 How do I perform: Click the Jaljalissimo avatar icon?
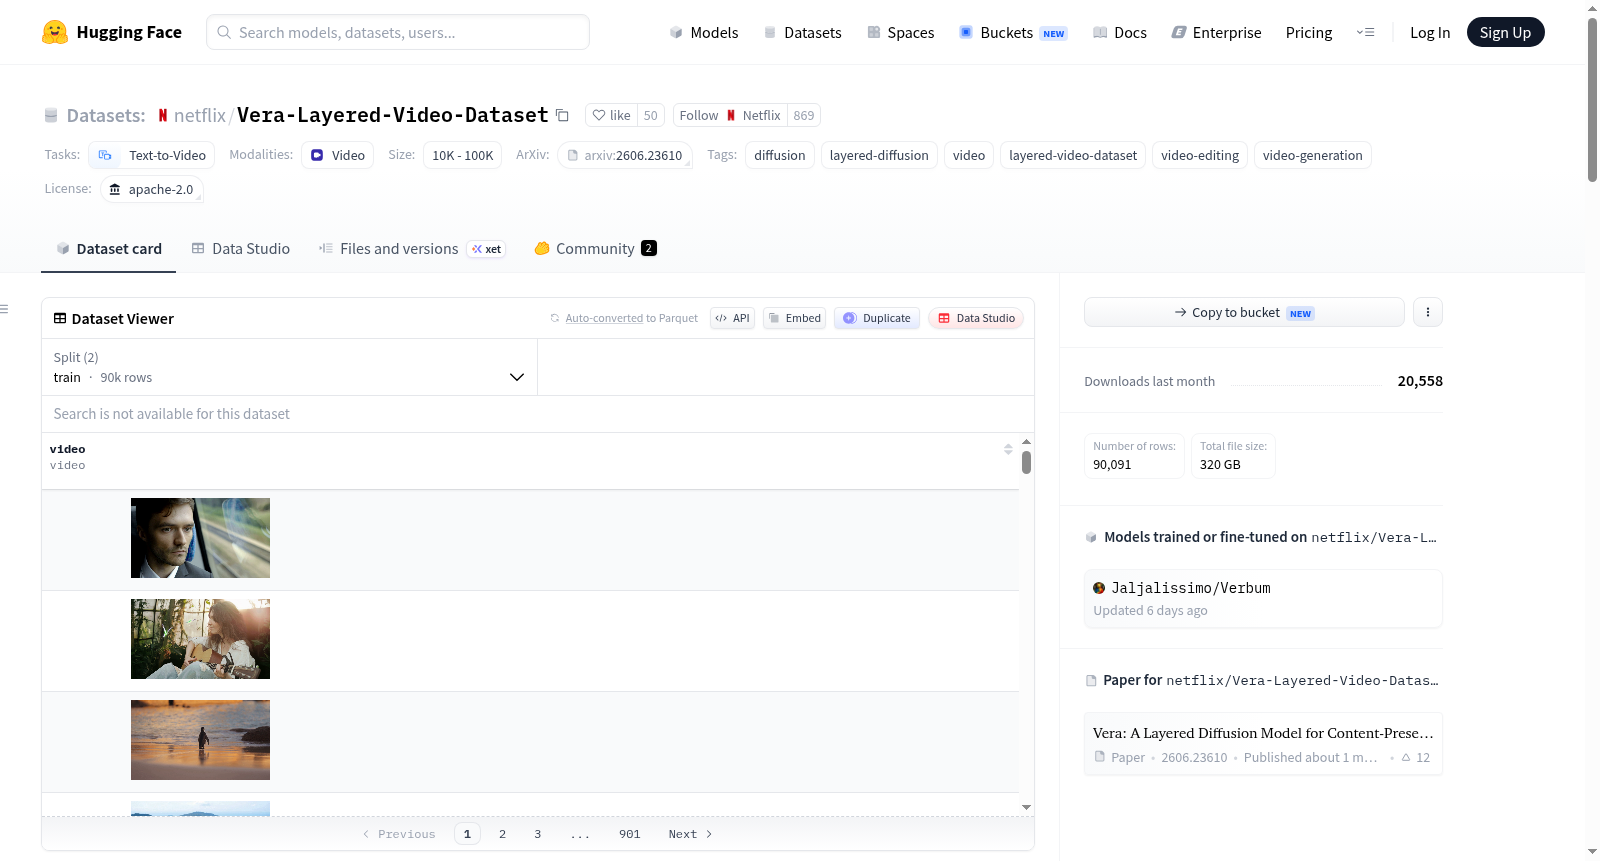[1099, 588]
